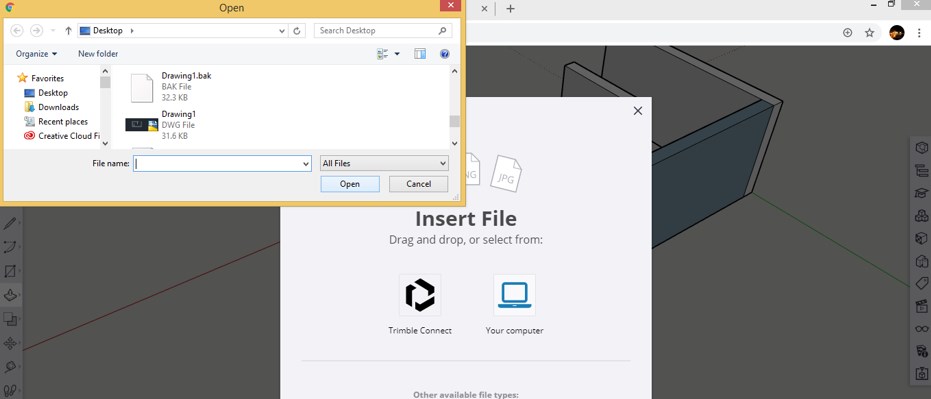This screenshot has height=399, width=931.
Task: Select the Line pencil tool
Action: point(10,224)
